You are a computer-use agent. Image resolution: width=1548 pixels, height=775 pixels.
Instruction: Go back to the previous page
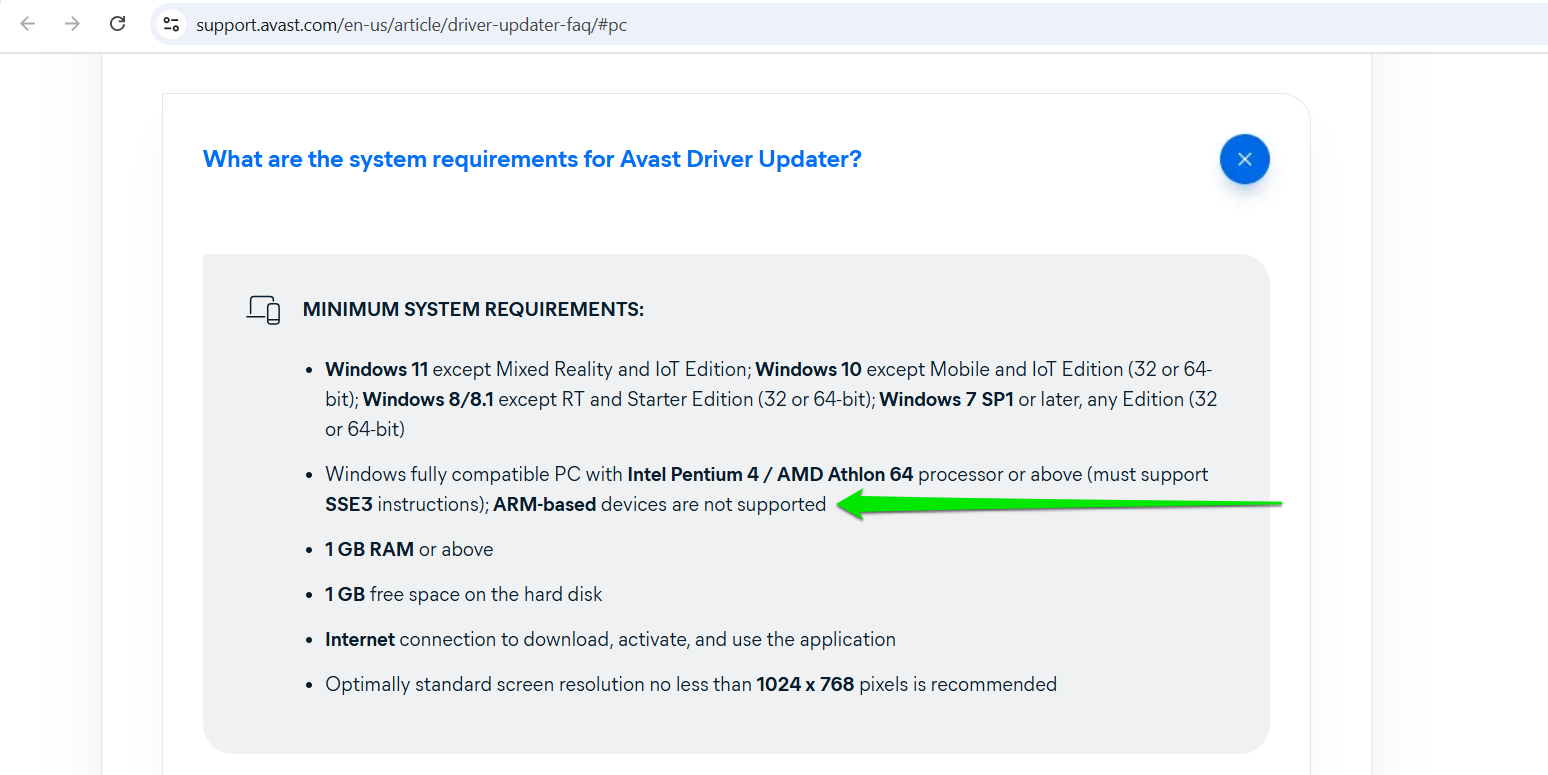click(x=28, y=24)
